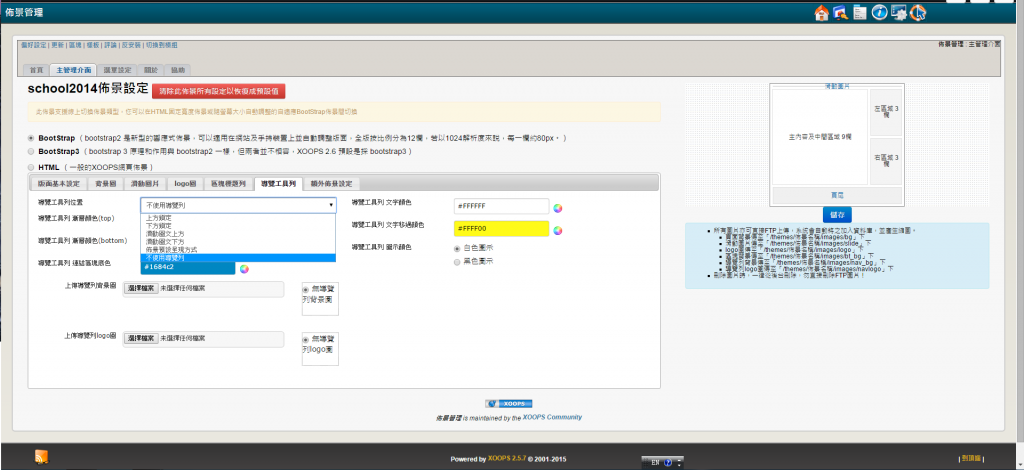
Task: Click the orange RSS feed icon
Action: coord(41,457)
